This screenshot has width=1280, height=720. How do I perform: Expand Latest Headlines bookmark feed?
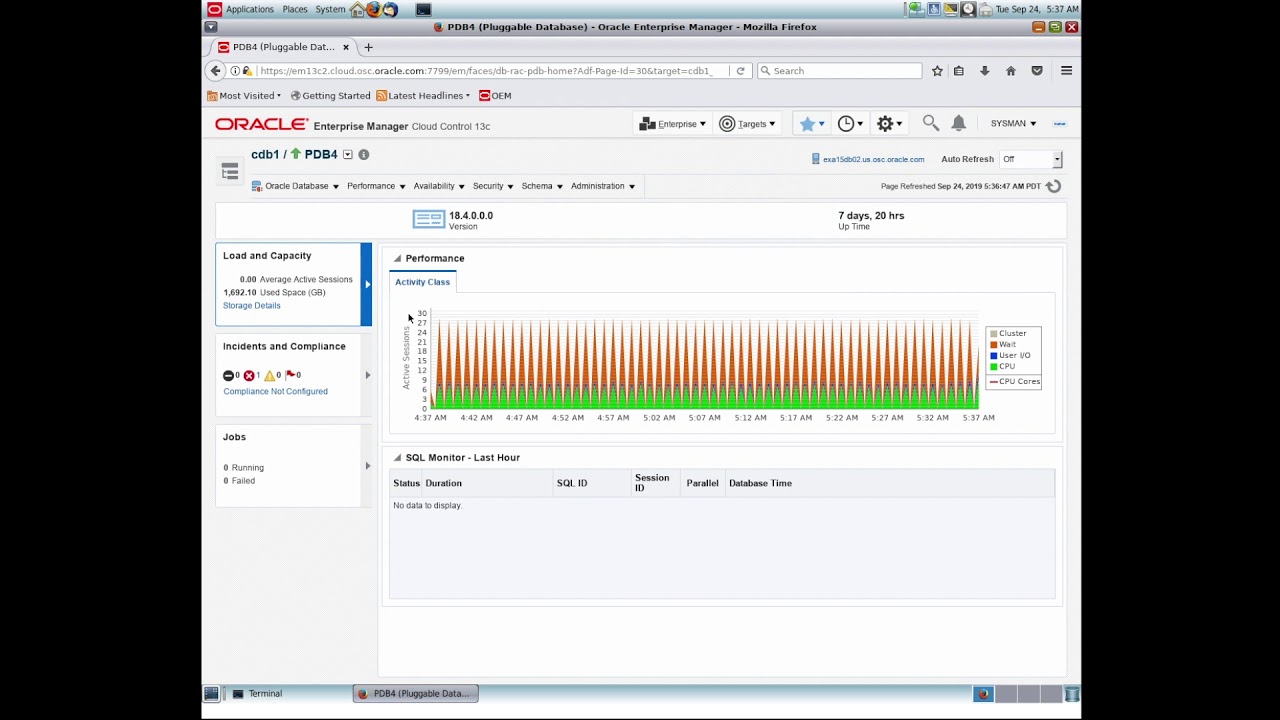(423, 96)
